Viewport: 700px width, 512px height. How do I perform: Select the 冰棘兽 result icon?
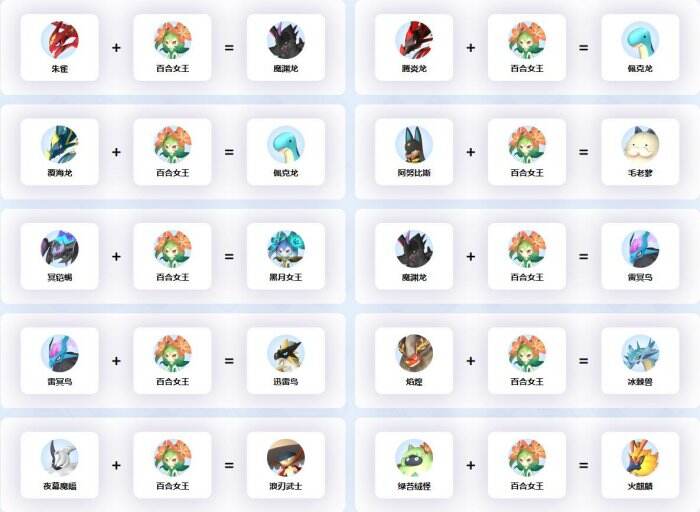(640, 353)
